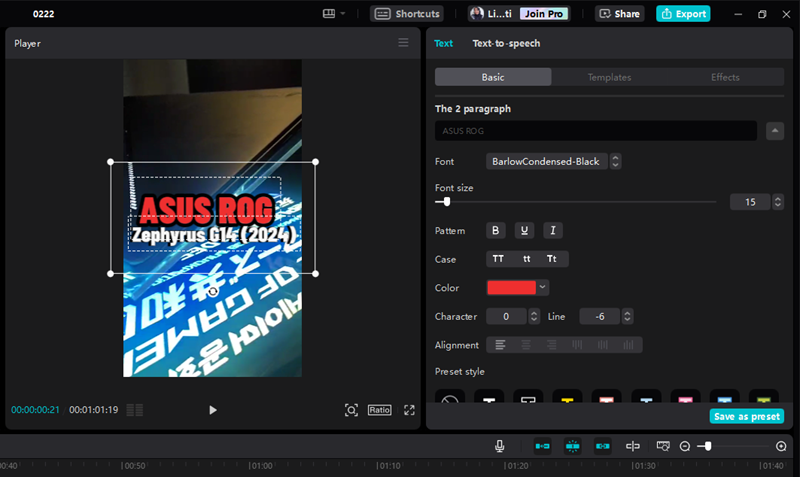Toggle Italic text pattern
This screenshot has width=800, height=477.
553,231
